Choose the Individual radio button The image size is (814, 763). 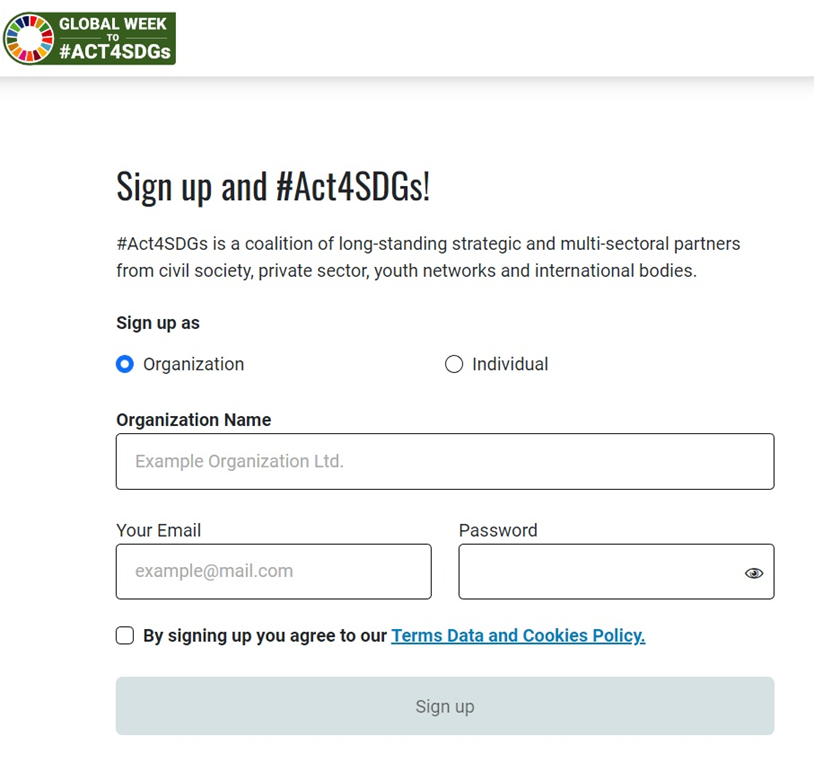(x=454, y=364)
